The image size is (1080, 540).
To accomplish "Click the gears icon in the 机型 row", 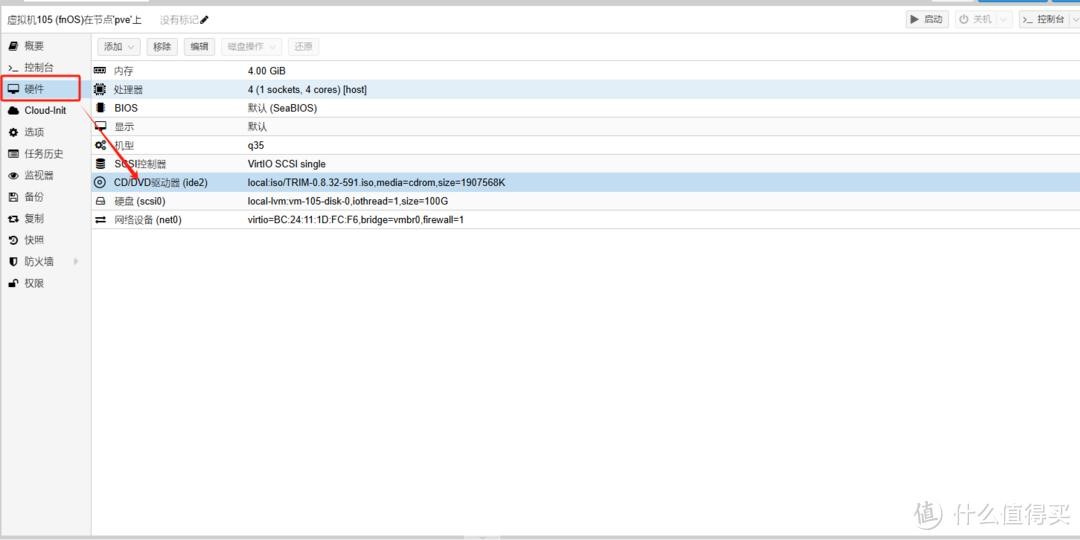I will pyautogui.click(x=100, y=145).
